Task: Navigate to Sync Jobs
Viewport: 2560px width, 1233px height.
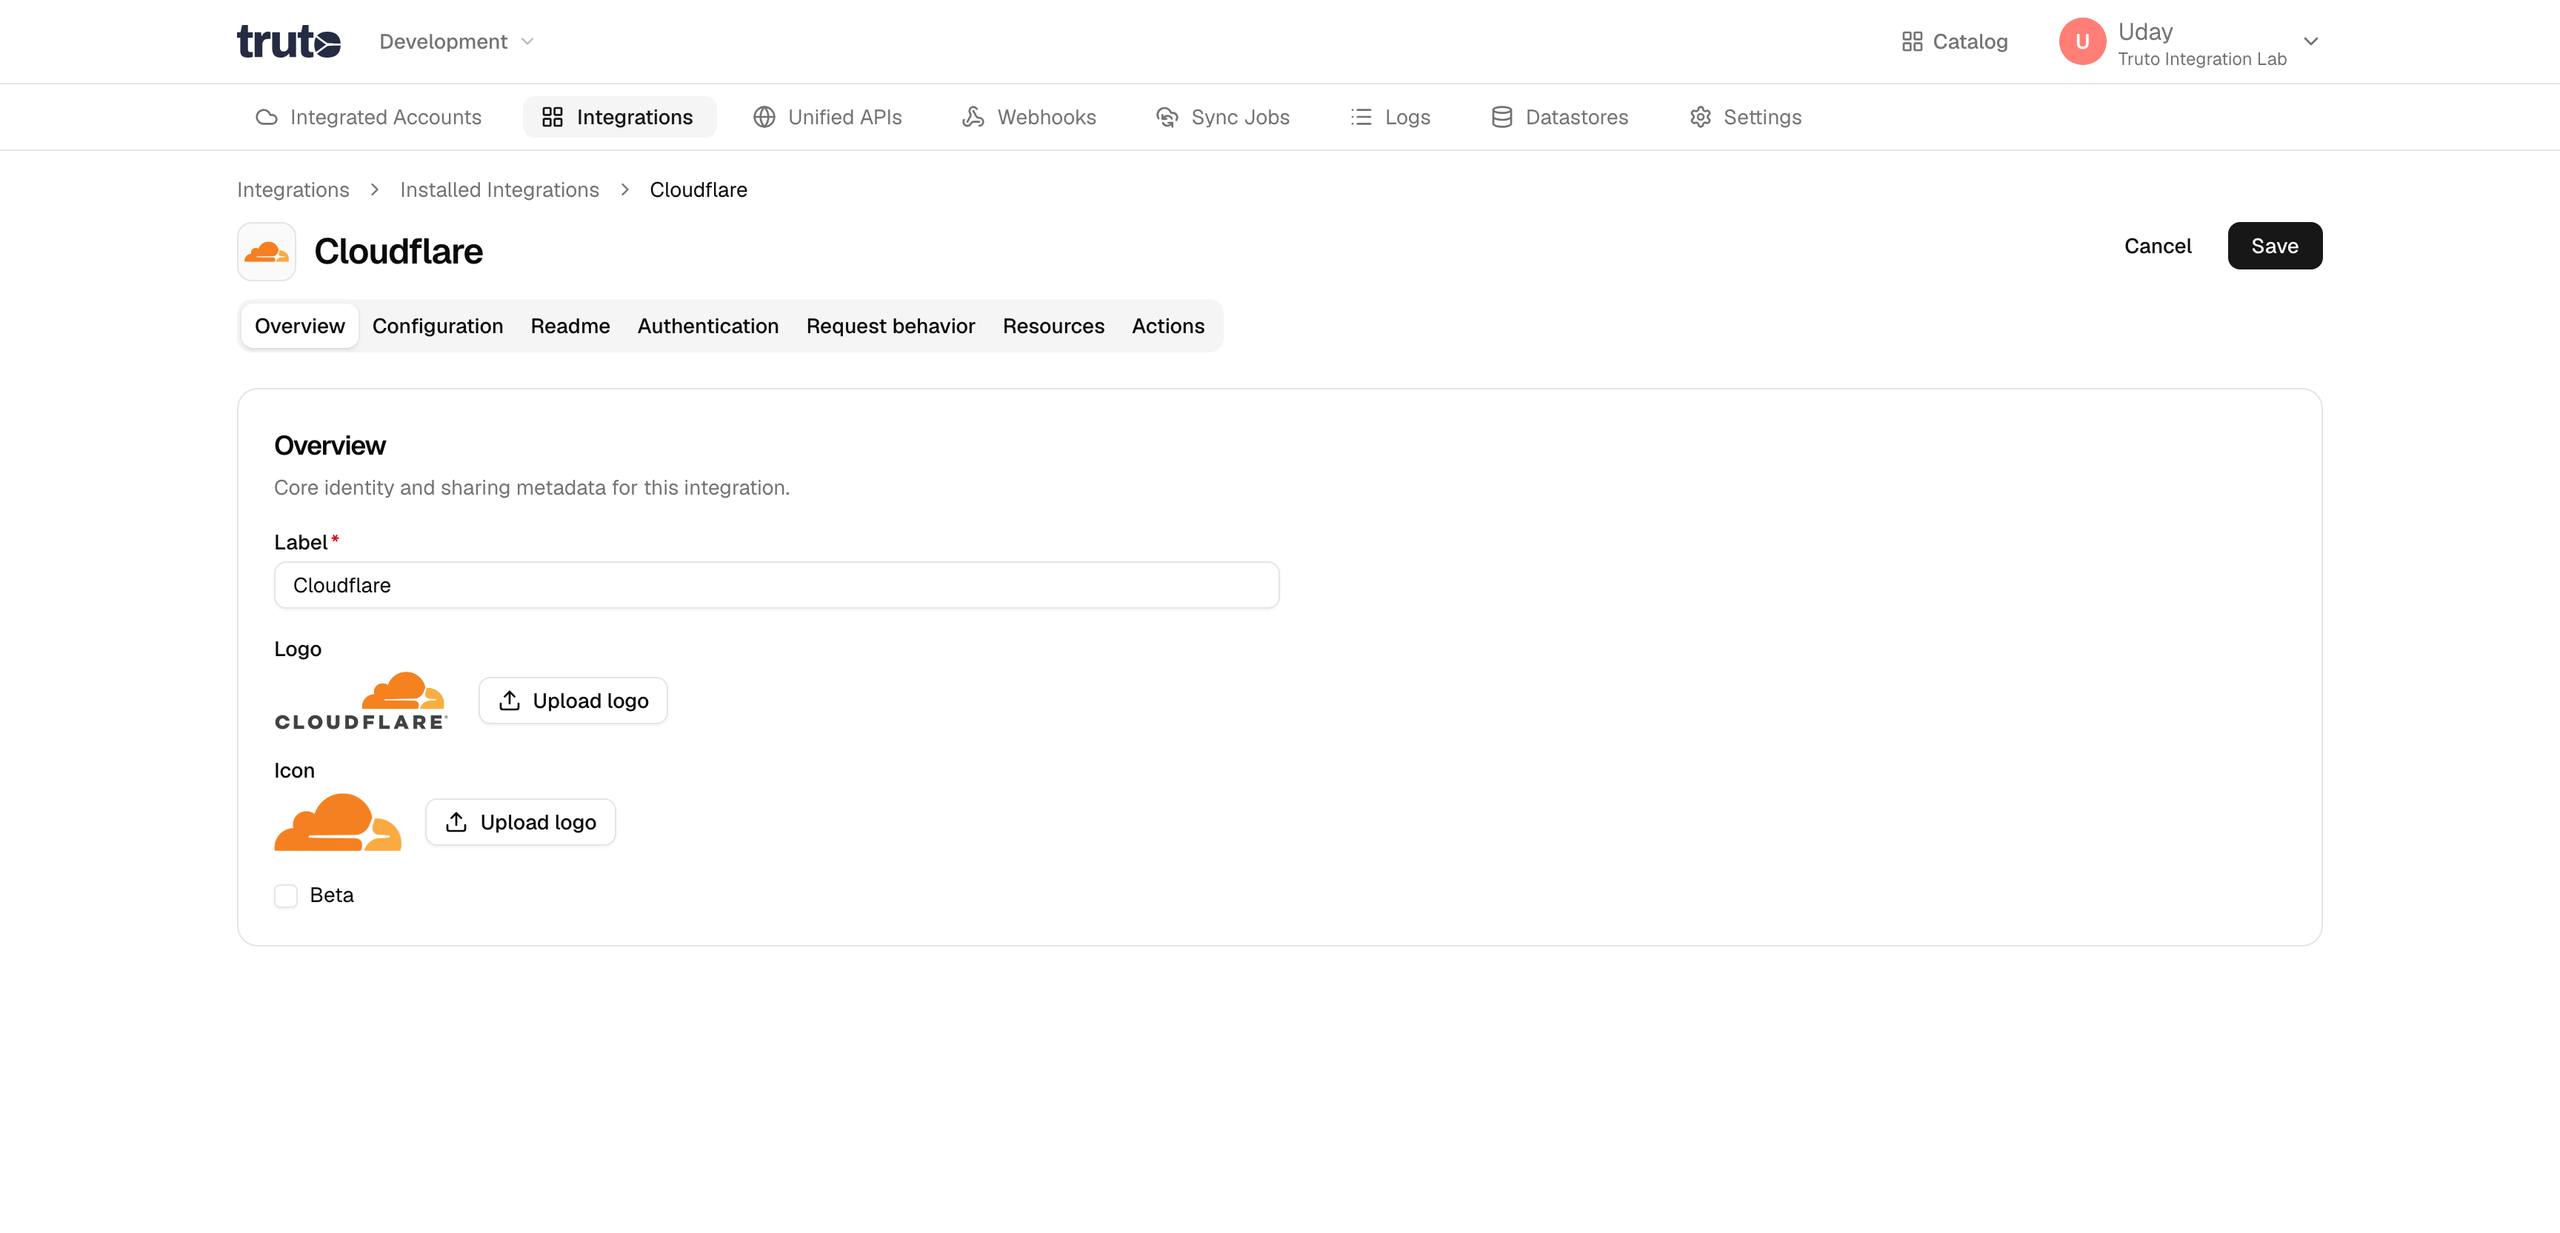Action: (1222, 117)
